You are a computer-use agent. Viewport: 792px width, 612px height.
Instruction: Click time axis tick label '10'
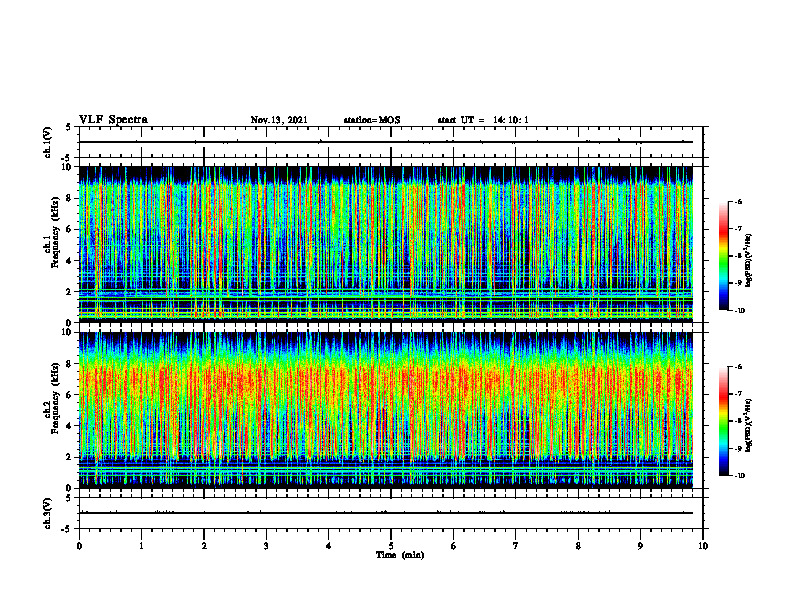click(x=703, y=546)
